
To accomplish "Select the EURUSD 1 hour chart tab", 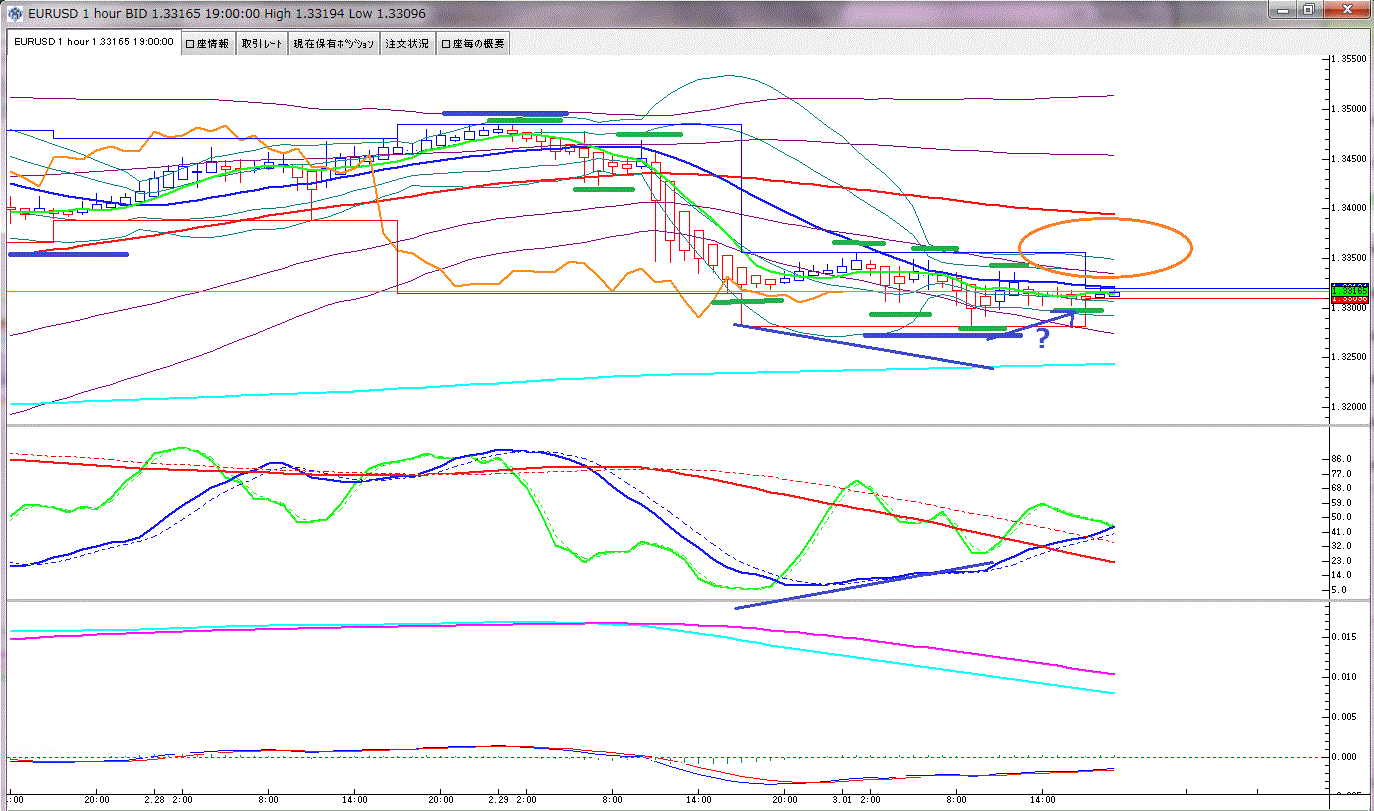I will point(93,43).
